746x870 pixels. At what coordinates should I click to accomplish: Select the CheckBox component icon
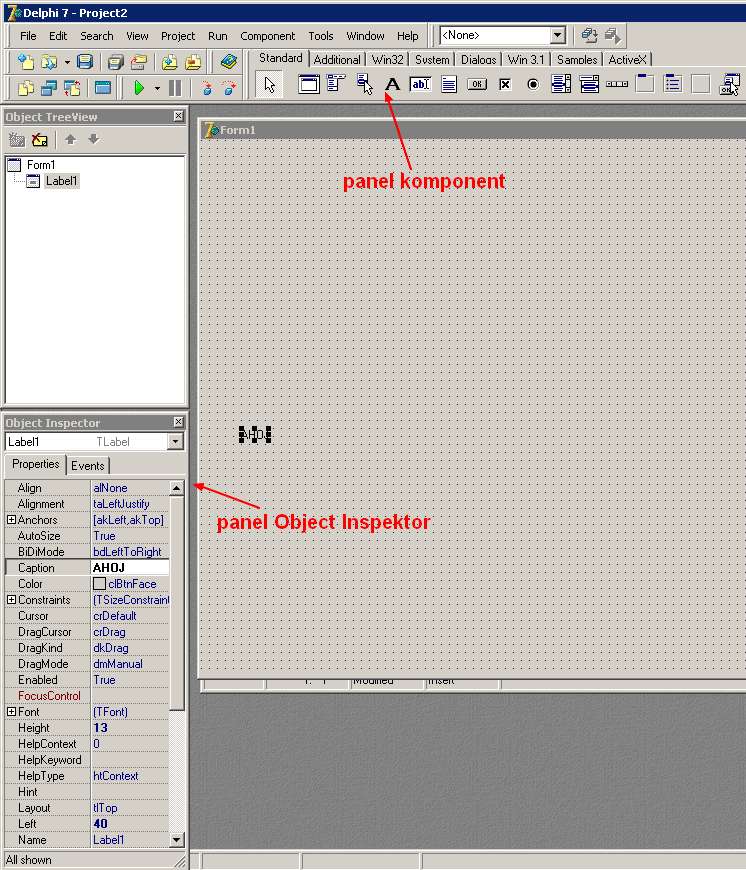tap(505, 84)
